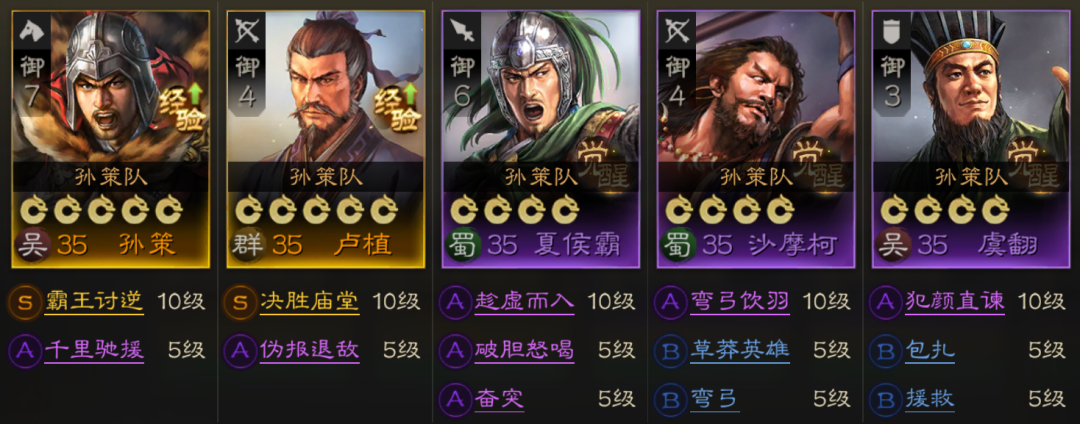The image size is (1080, 424).
Task: Select 夏侯霸's hero portrait card
Action: point(541,138)
